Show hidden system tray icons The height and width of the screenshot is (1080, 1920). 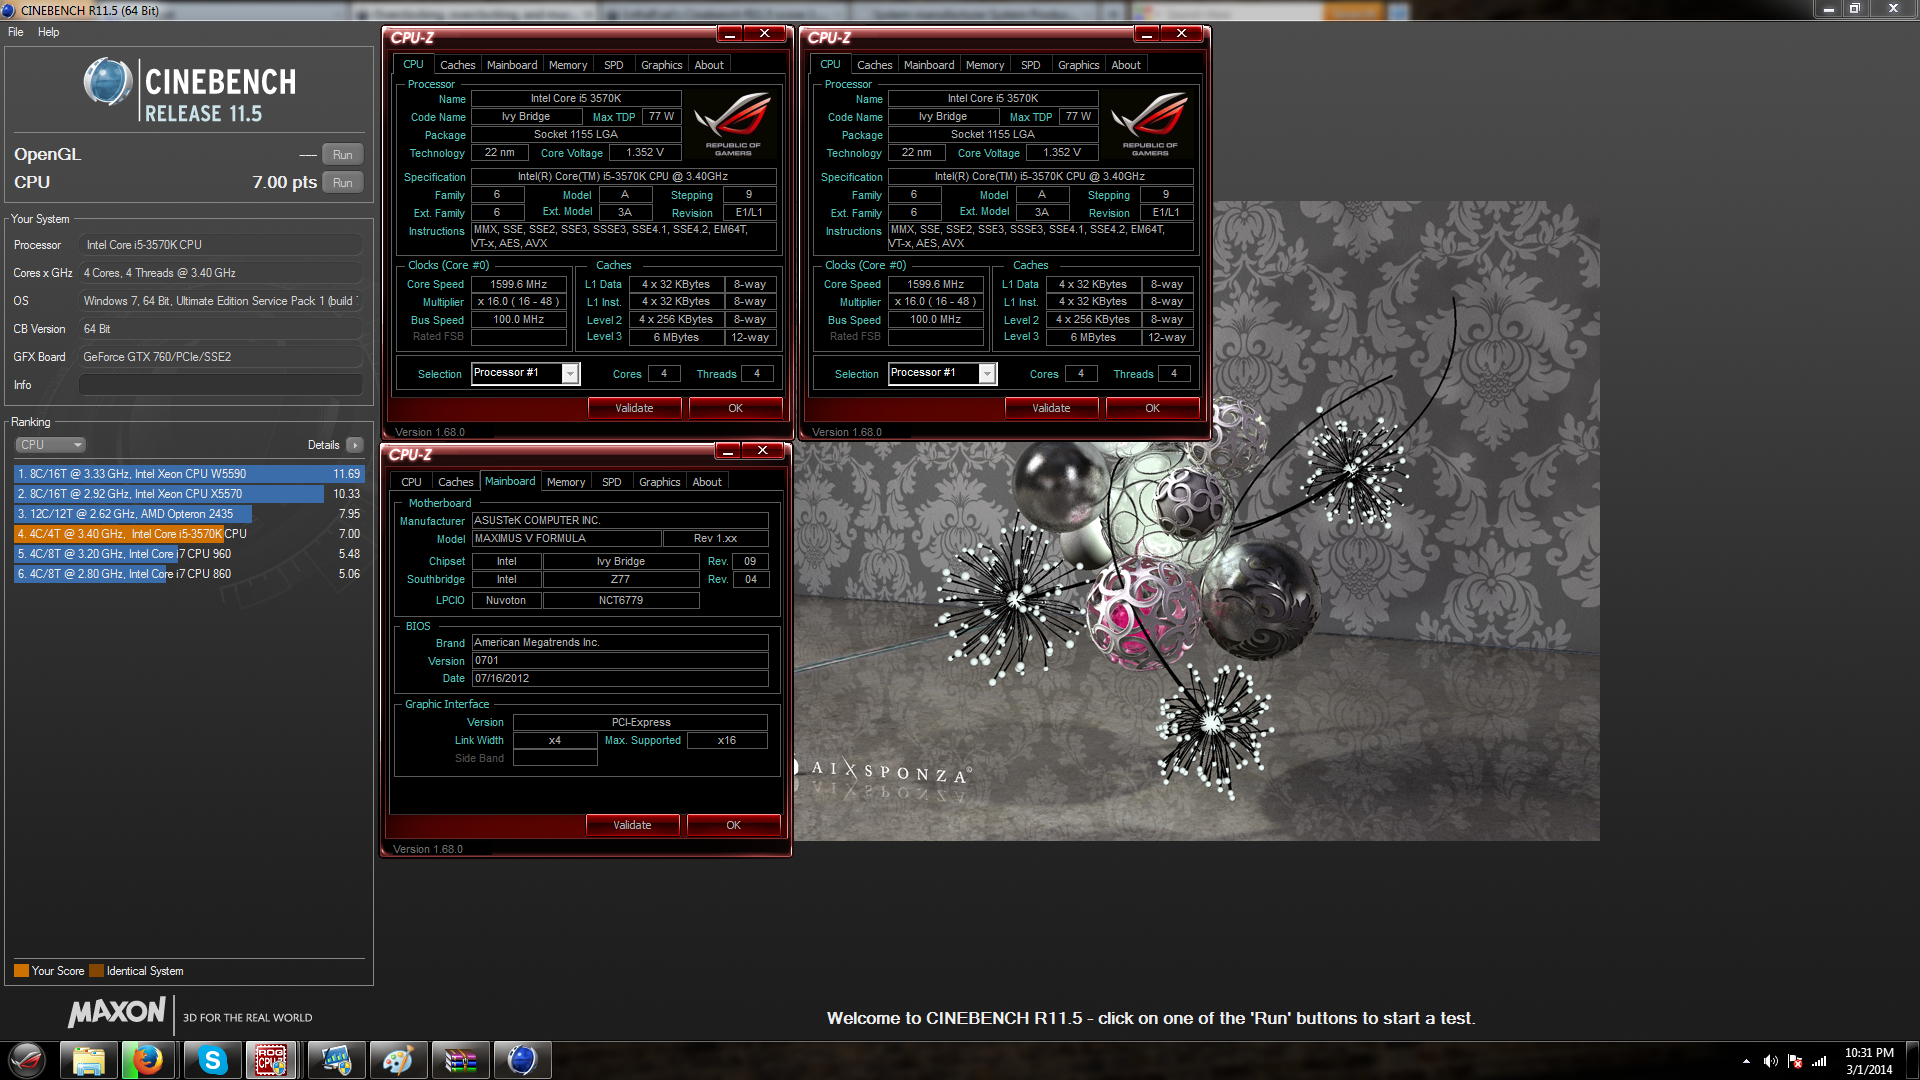click(1746, 1061)
